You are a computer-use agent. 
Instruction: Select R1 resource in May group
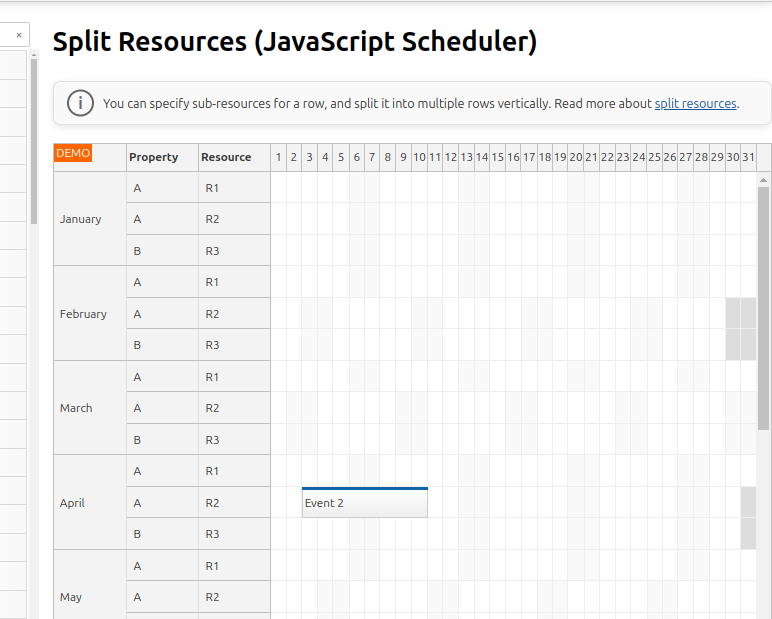234,565
